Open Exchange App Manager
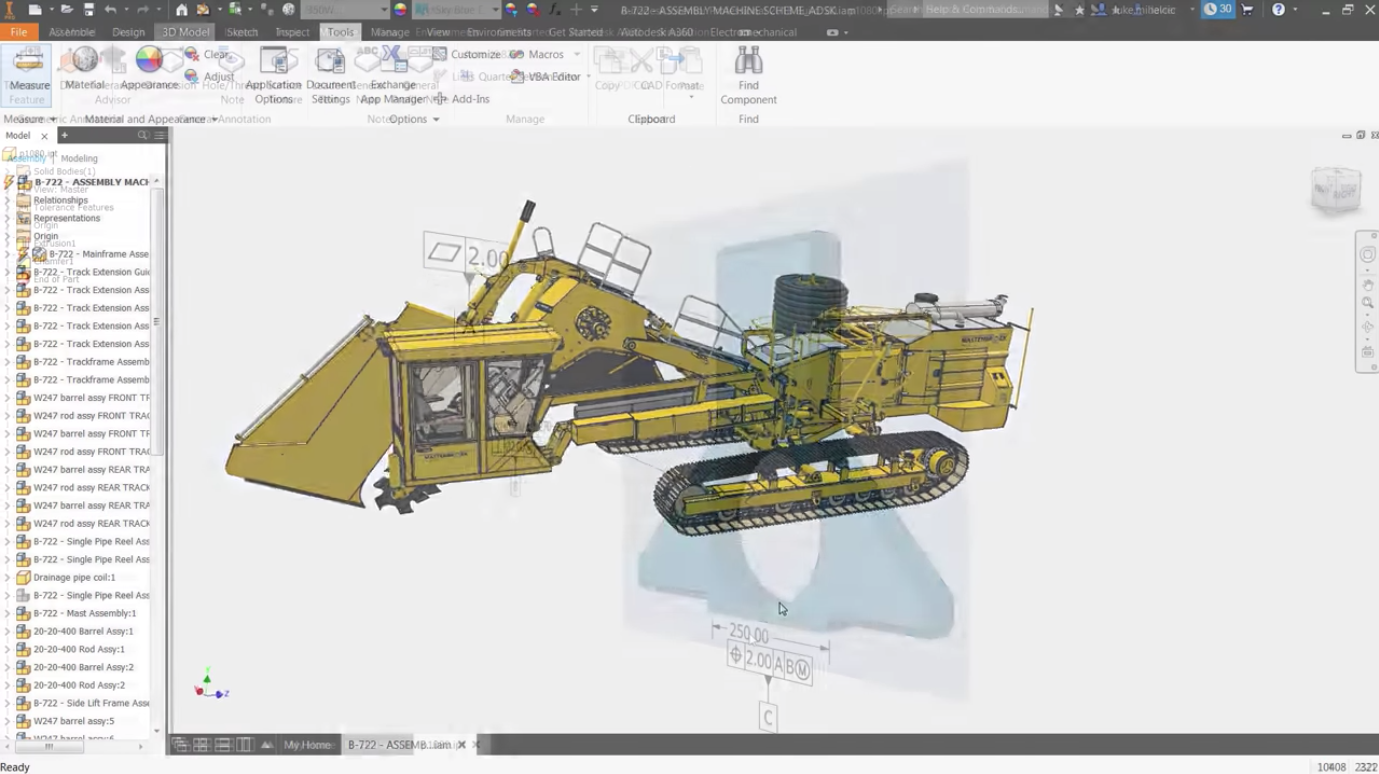Viewport: 1379px width, 774px height. pos(392,76)
